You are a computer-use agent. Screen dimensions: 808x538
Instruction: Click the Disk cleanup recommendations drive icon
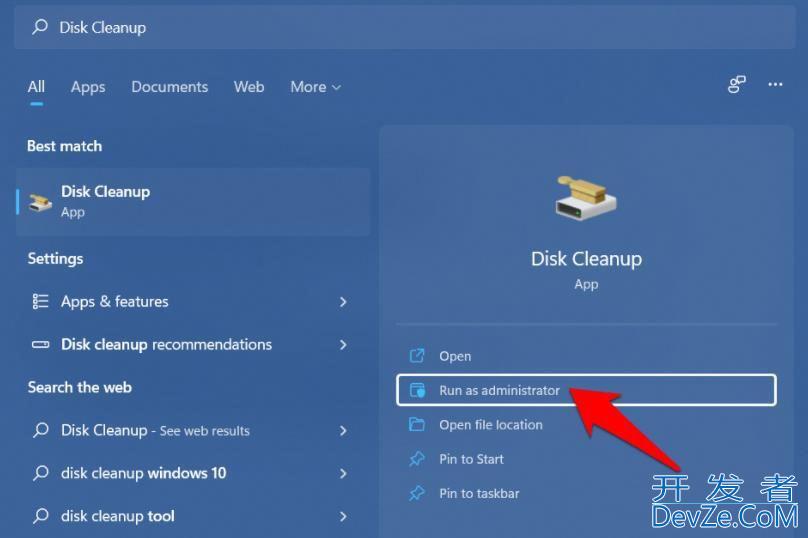click(40, 344)
